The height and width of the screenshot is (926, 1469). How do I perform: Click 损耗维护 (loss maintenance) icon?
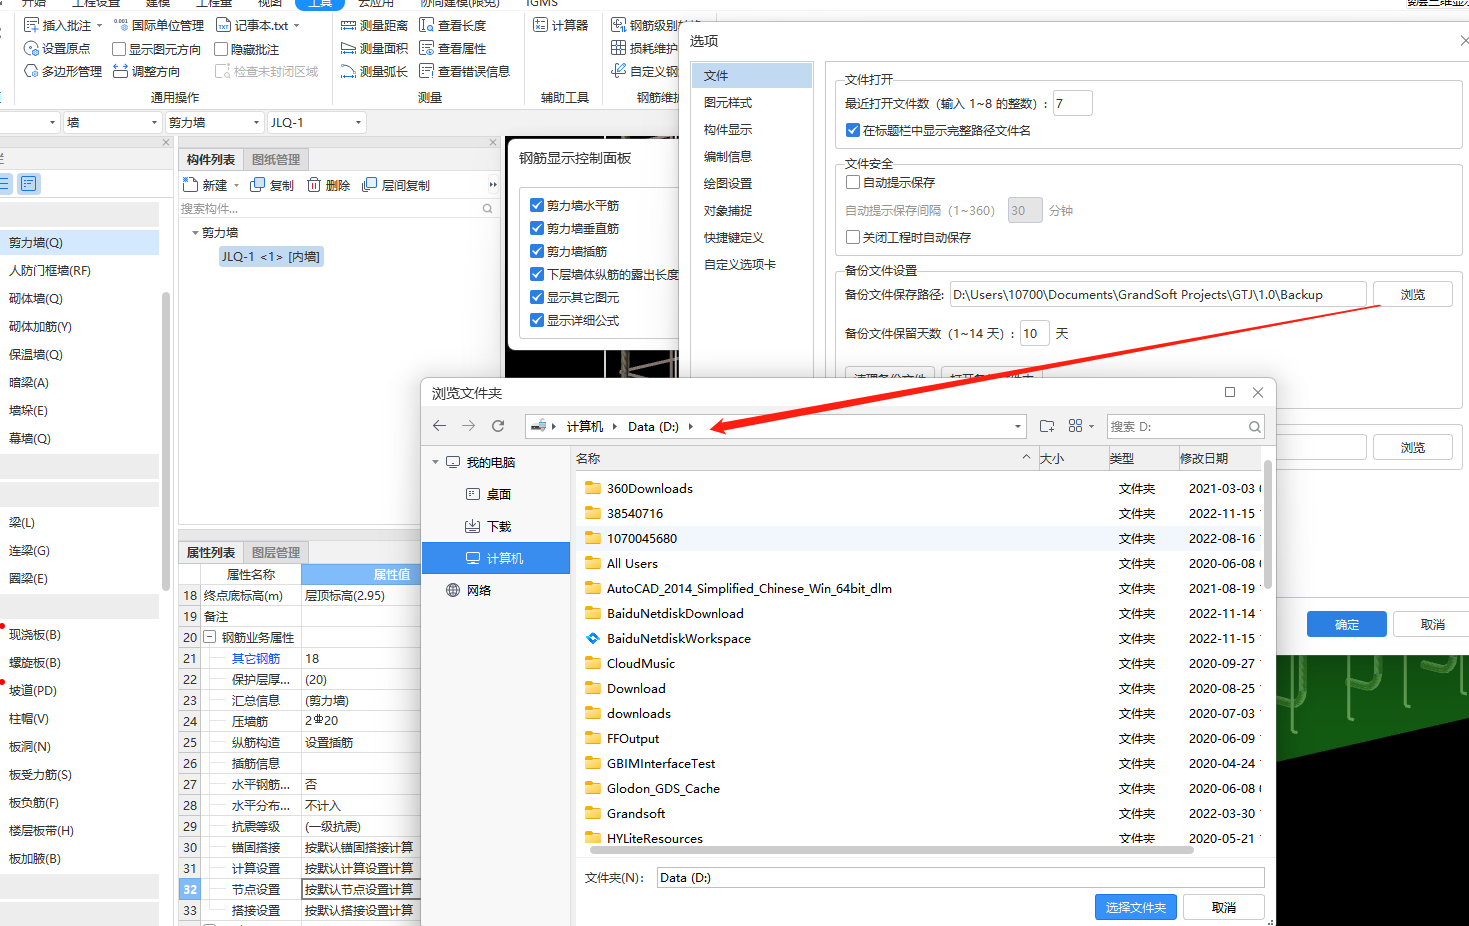(619, 48)
